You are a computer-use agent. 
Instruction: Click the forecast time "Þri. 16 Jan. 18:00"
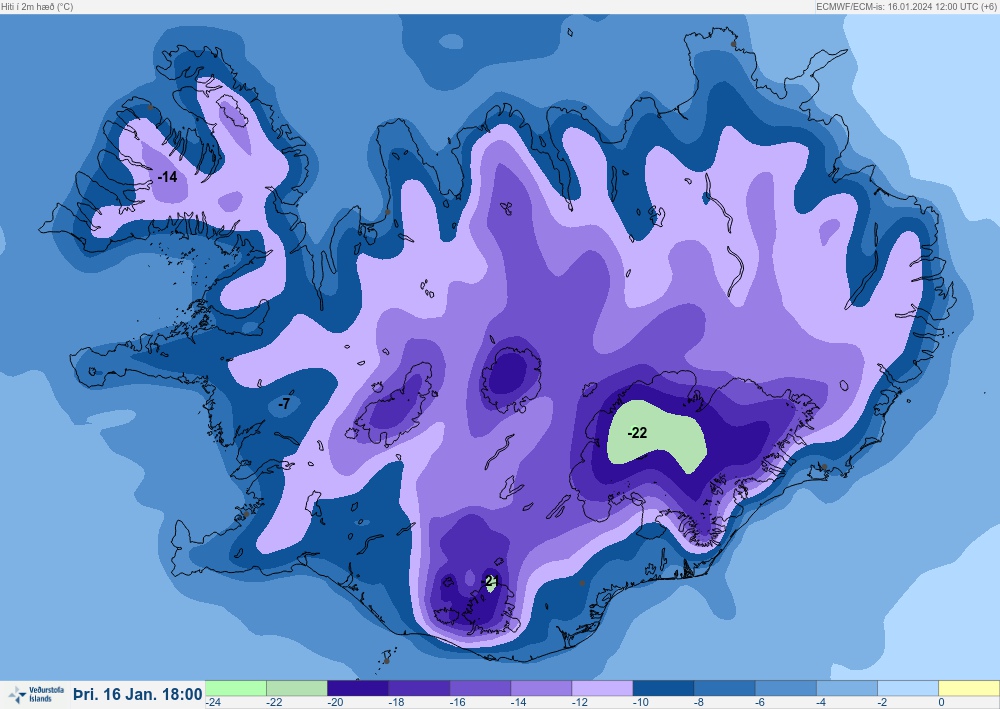tap(138, 694)
